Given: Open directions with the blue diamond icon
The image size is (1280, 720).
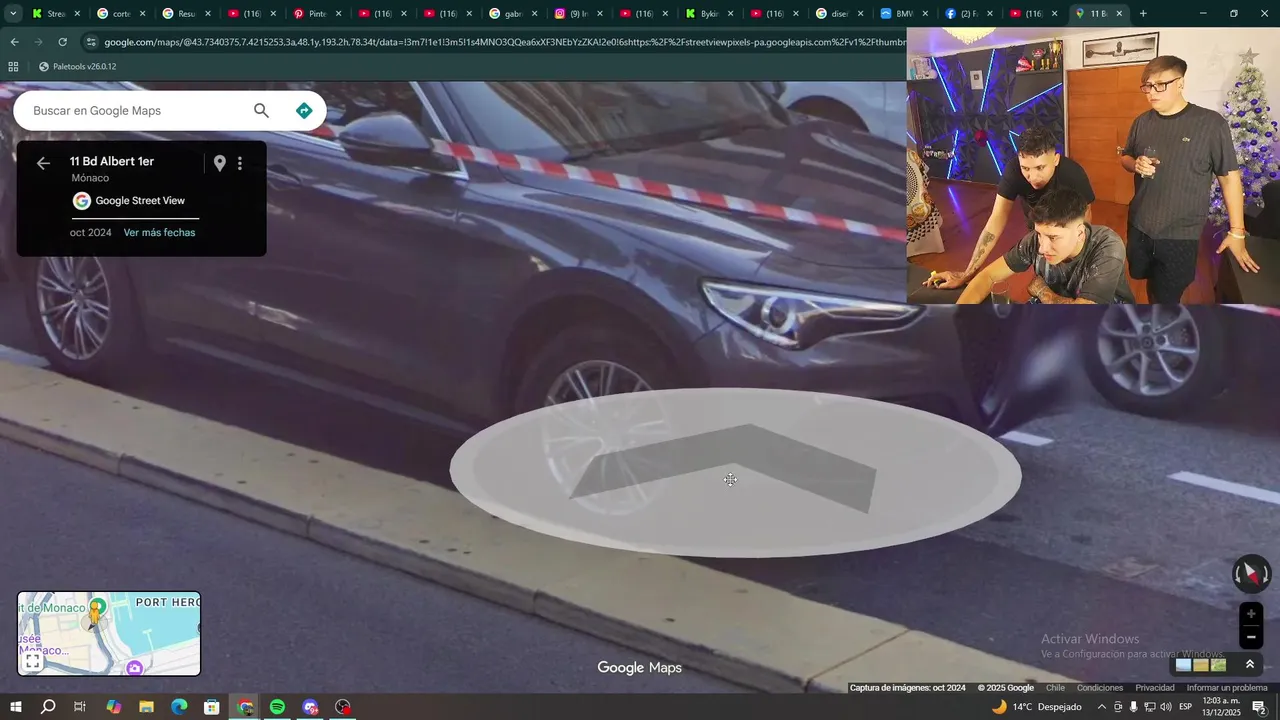Looking at the screenshot, I should [304, 111].
